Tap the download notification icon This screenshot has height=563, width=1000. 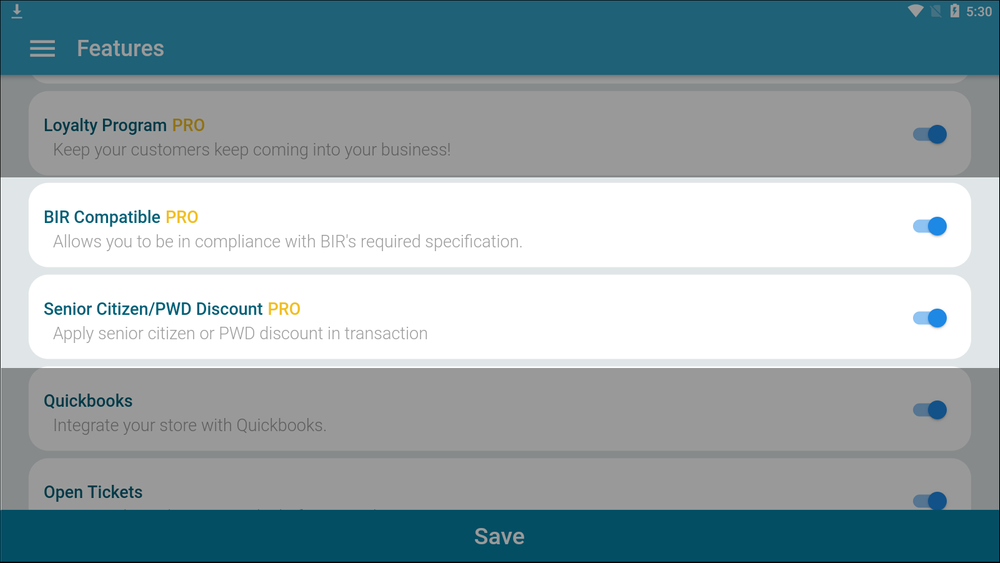click(x=17, y=12)
